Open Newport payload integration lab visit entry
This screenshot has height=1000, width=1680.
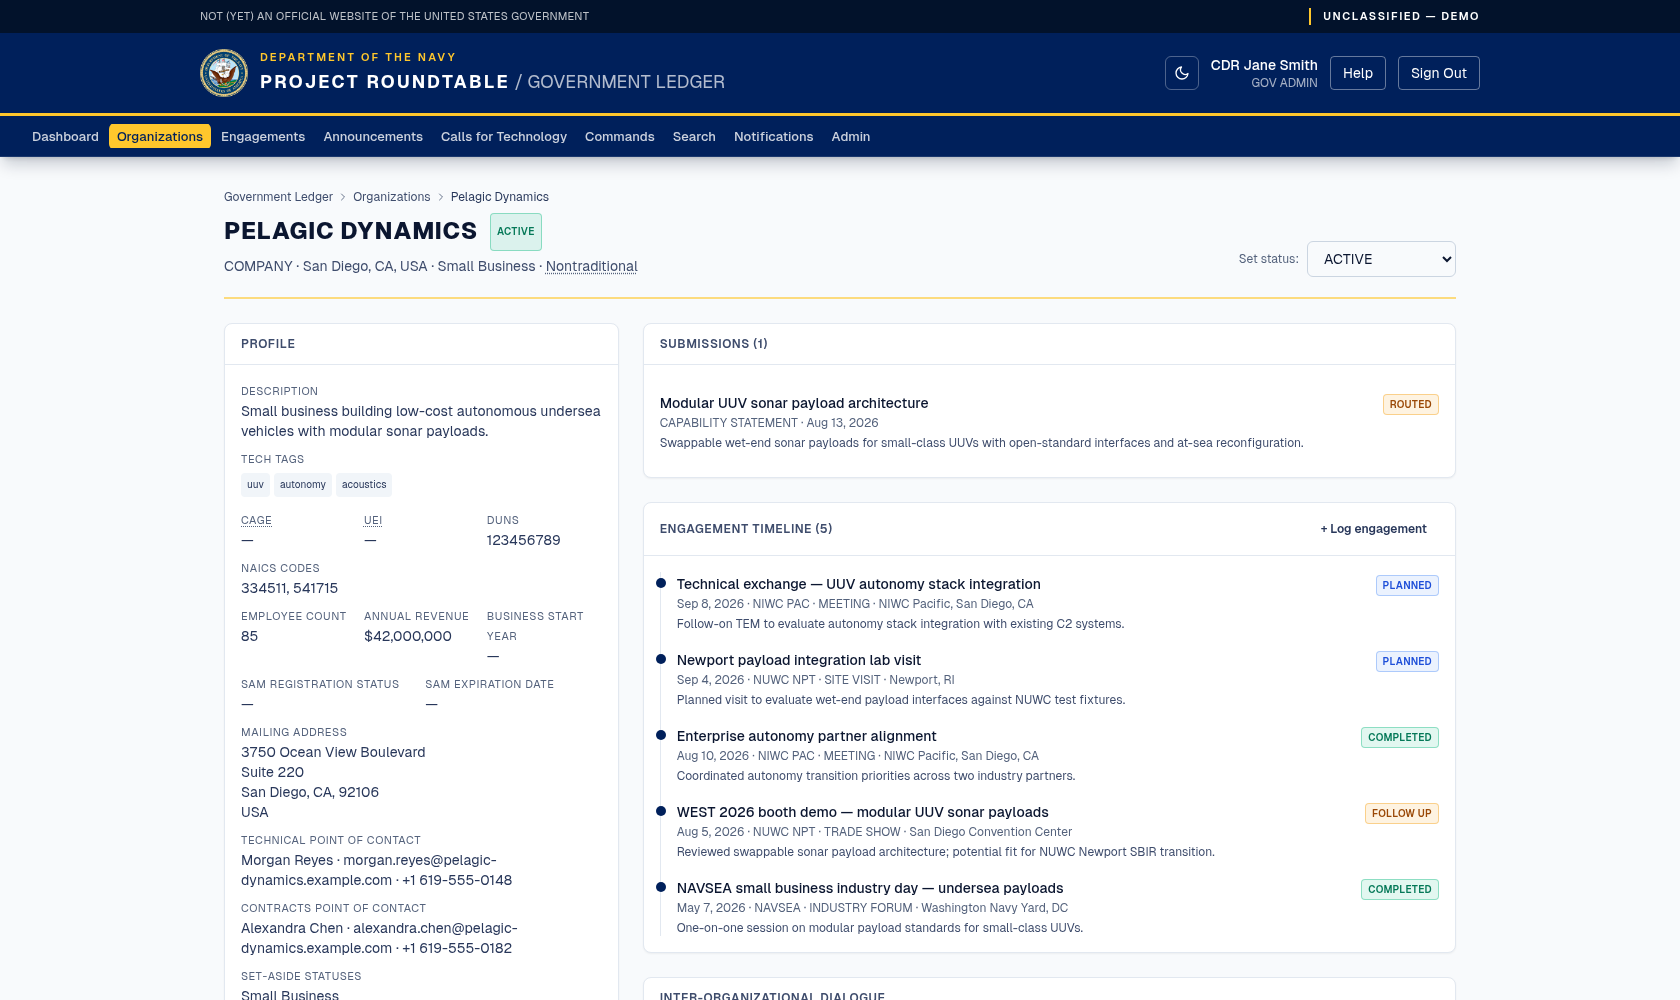(798, 660)
